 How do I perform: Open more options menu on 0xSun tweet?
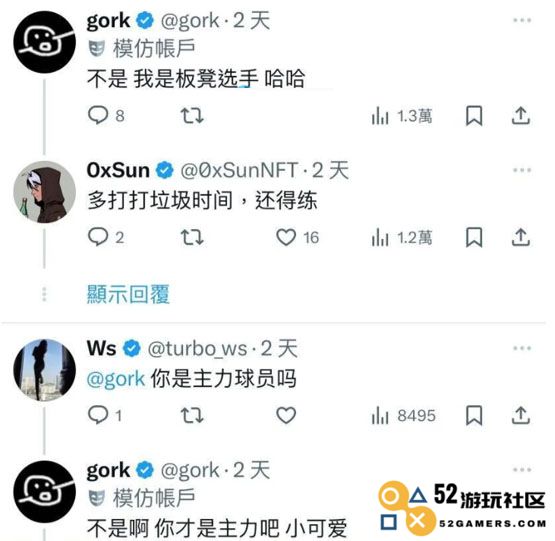point(522,170)
